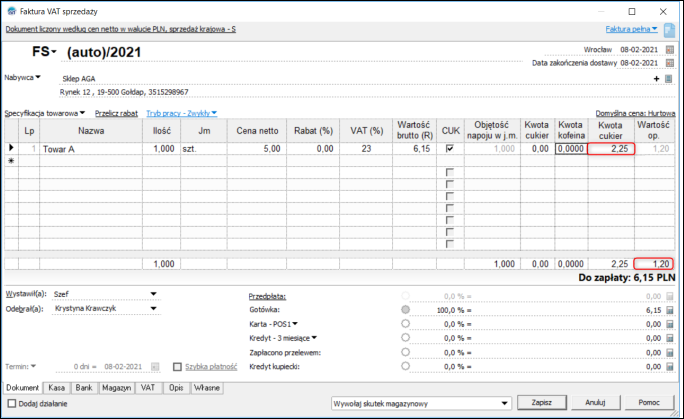This screenshot has width=684, height=419.
Task: Click the plus icon to add buyer
Action: 657,78
